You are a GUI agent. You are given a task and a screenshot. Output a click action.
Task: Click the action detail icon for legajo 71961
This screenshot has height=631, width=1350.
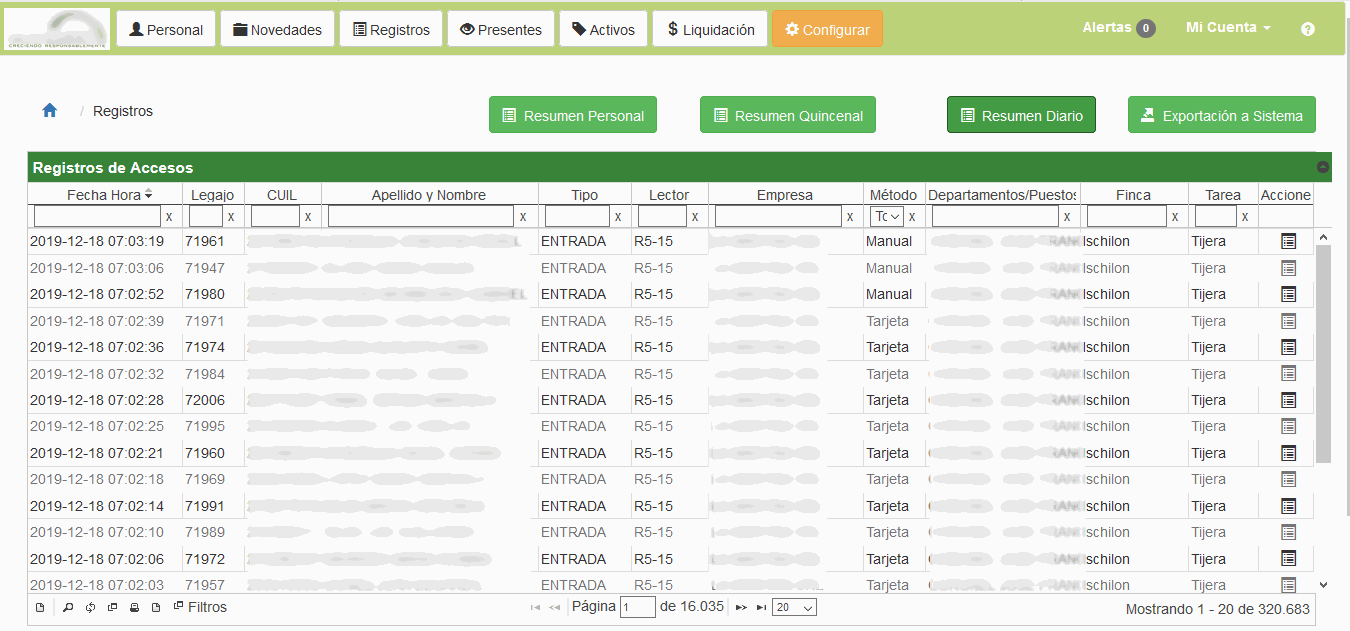pyautogui.click(x=1288, y=241)
